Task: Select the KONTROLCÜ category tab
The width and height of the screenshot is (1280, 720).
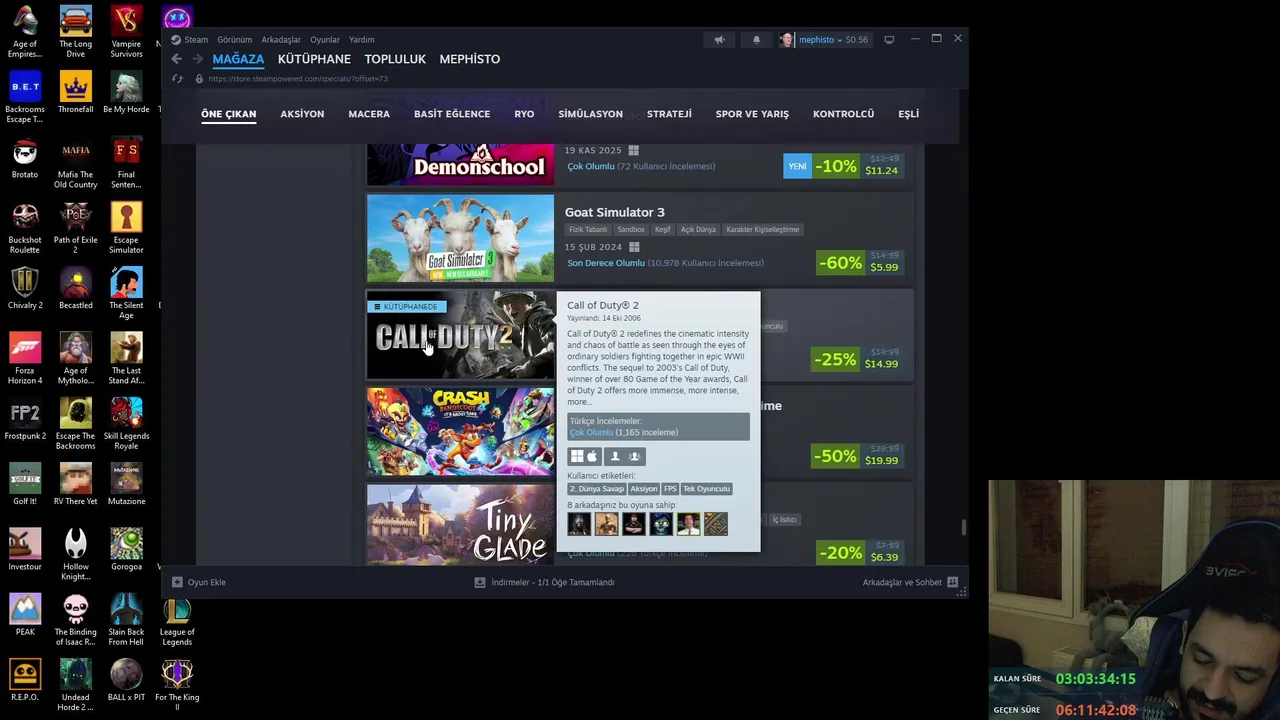Action: (843, 114)
